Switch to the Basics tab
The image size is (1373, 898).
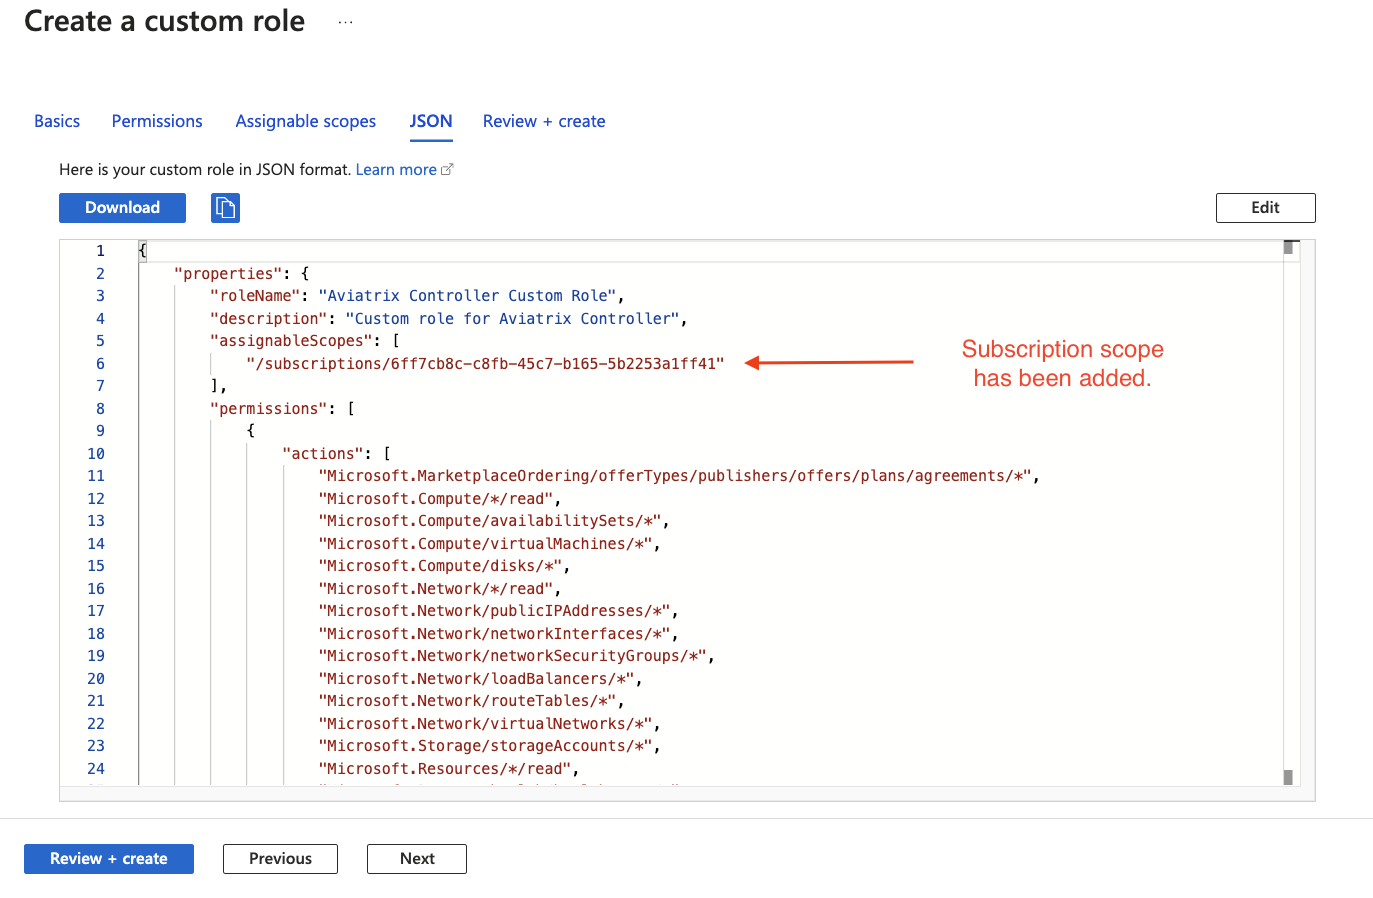pos(57,121)
